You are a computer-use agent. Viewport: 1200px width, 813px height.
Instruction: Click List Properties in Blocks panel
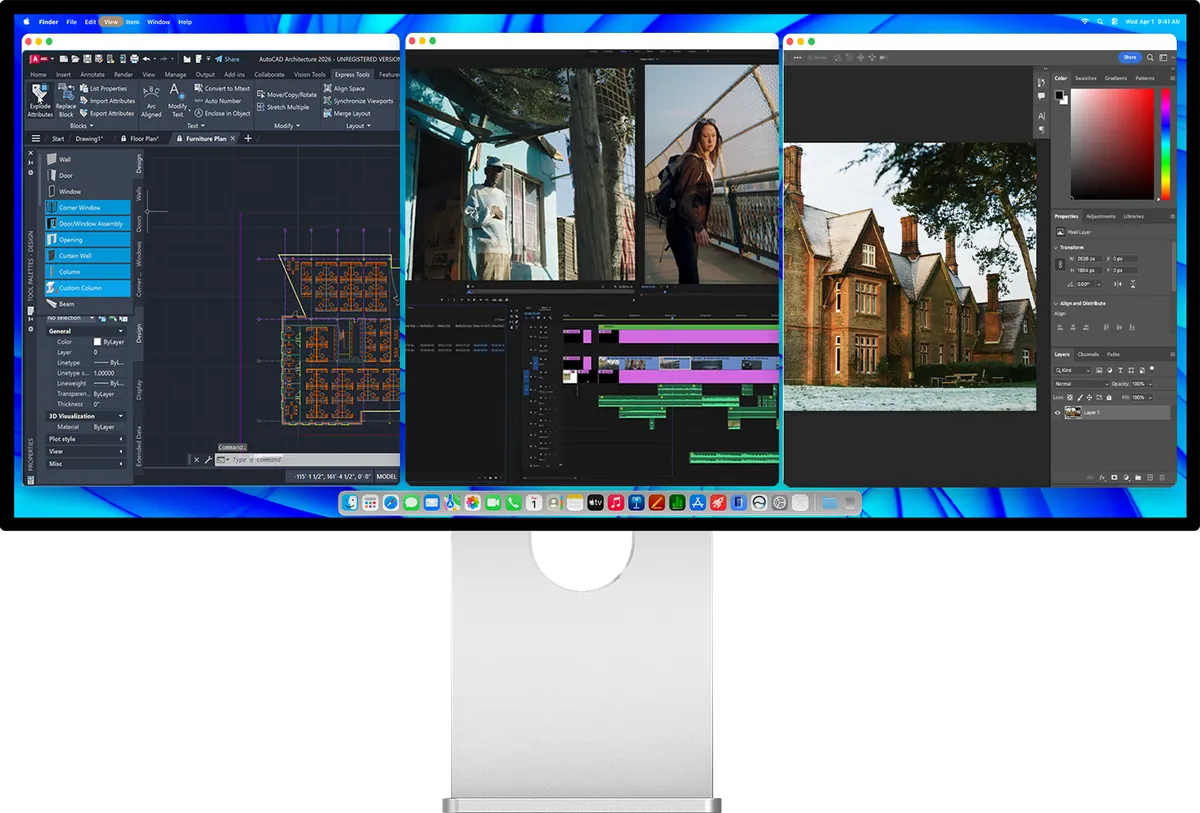pos(103,89)
